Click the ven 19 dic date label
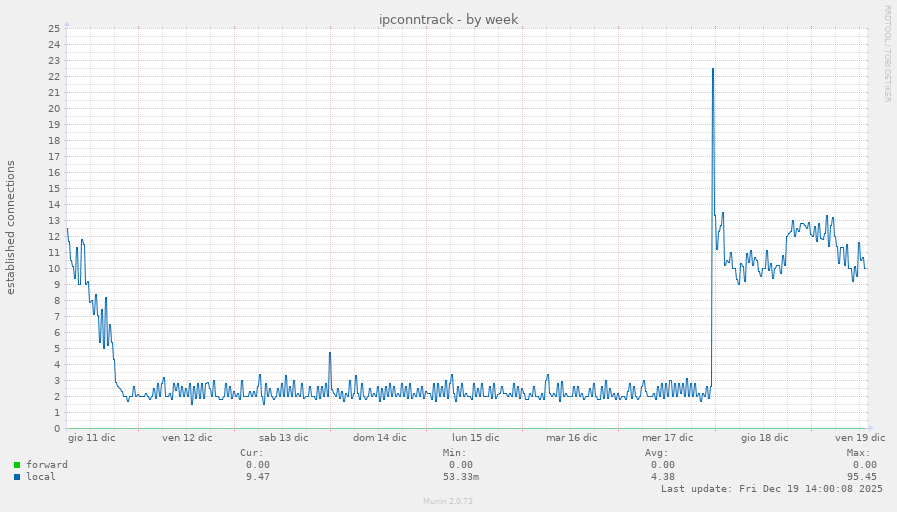The width and height of the screenshot is (897, 512). click(x=860, y=438)
